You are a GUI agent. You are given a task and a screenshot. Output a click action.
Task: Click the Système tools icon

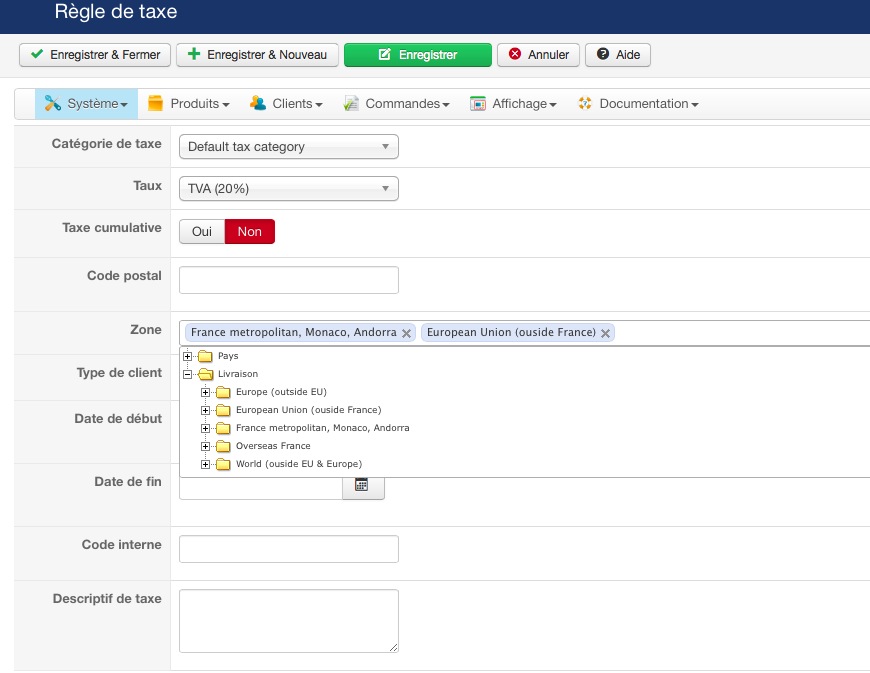click(53, 103)
